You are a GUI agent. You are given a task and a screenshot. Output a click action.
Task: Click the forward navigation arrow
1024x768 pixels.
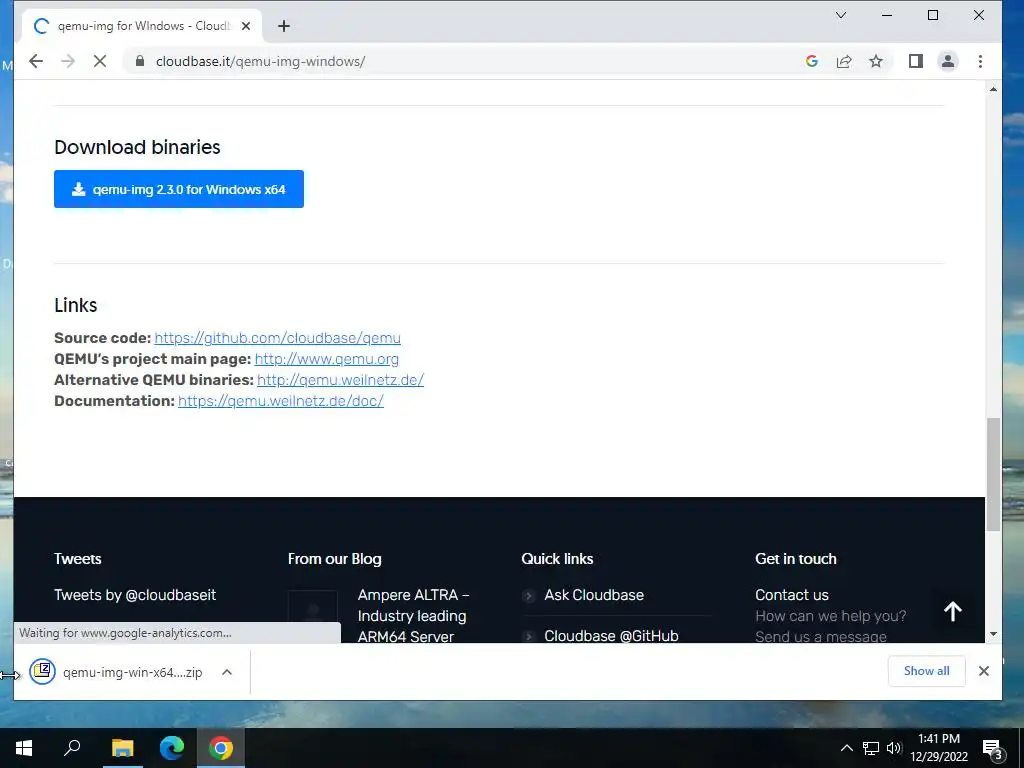(x=68, y=61)
